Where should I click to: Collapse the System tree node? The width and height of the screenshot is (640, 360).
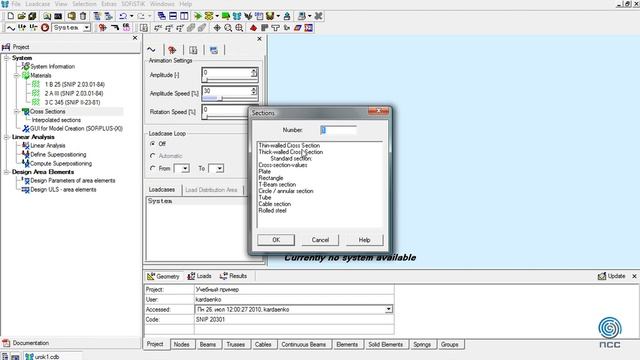click(7, 58)
